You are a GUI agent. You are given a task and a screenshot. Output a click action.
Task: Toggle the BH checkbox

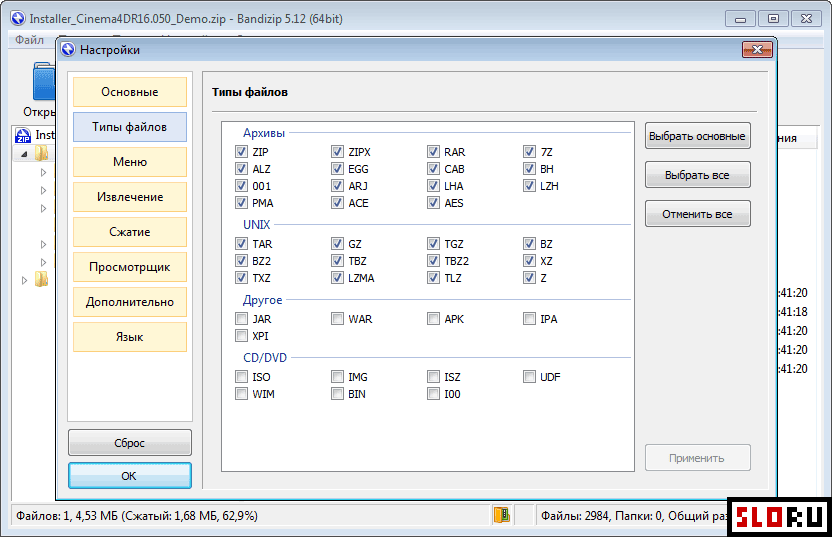coord(530,169)
